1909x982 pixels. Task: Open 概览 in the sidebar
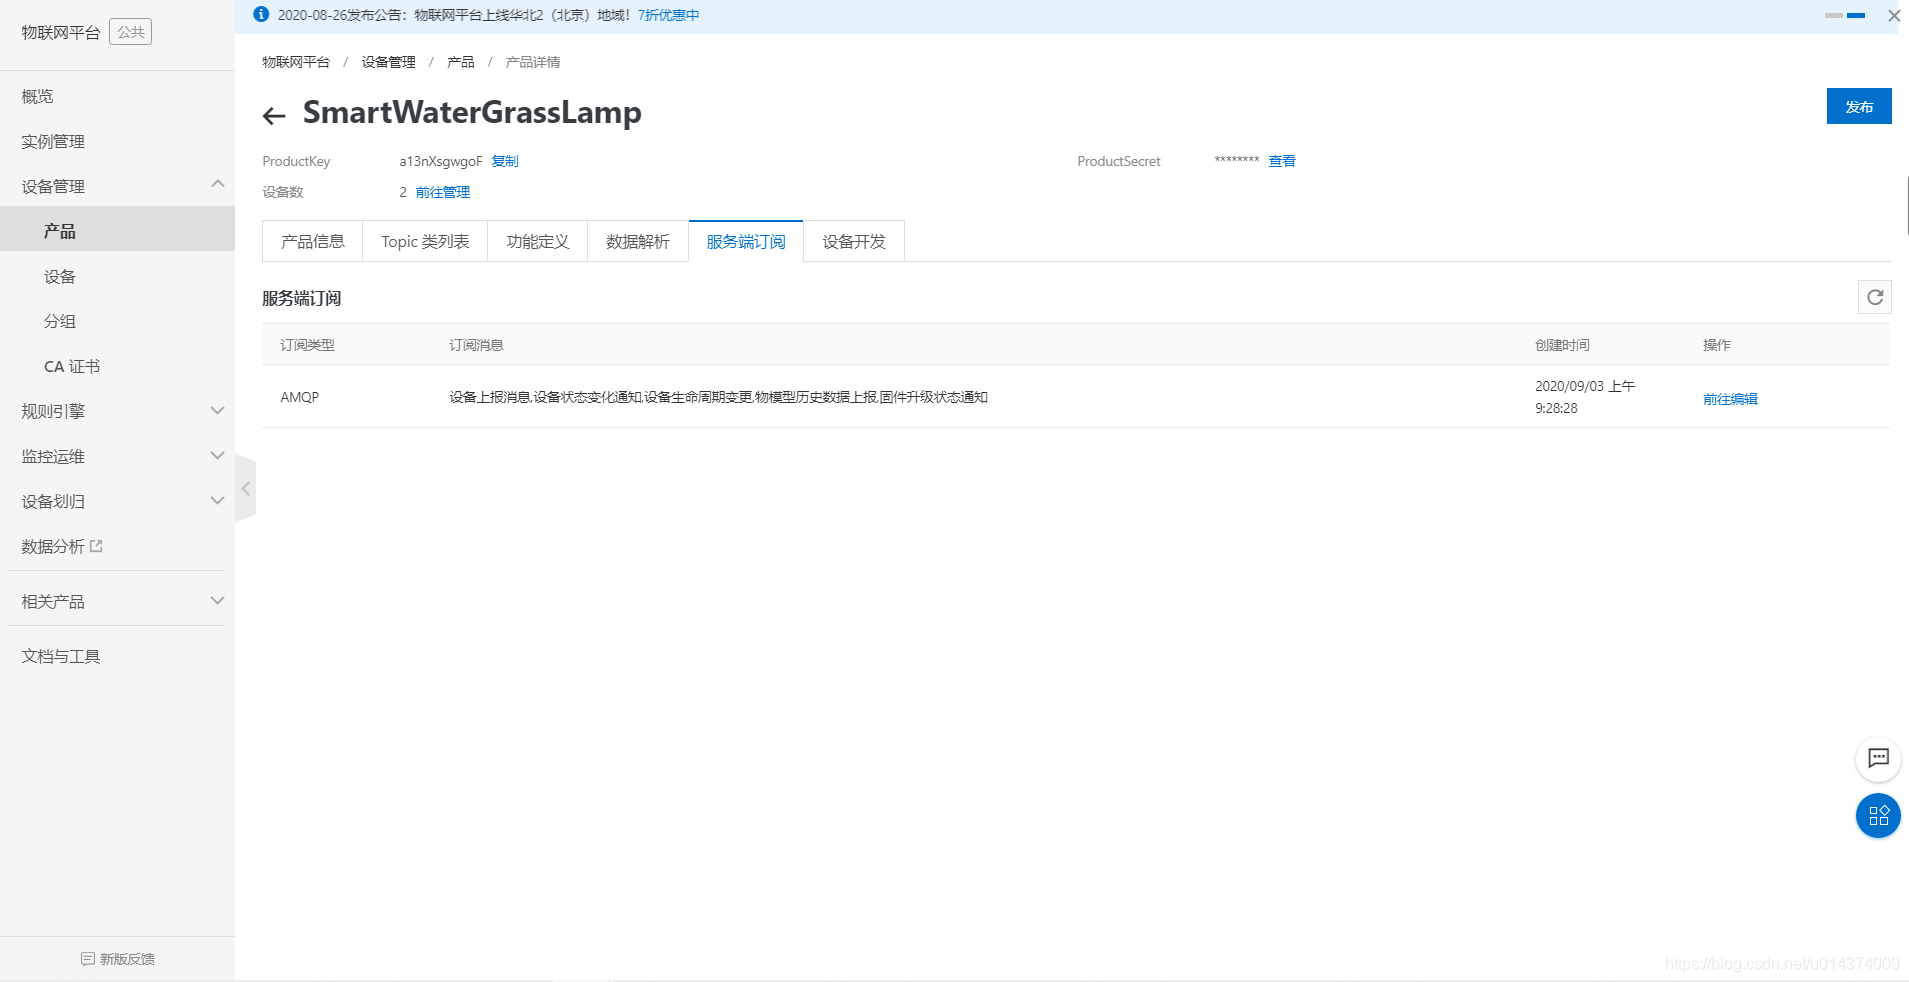[x=37, y=96]
